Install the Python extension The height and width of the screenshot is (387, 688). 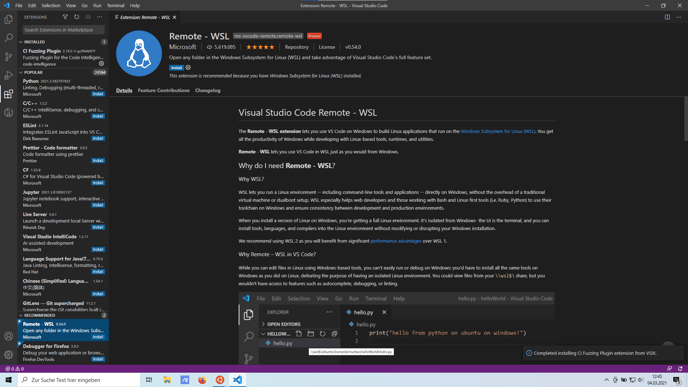click(x=98, y=94)
